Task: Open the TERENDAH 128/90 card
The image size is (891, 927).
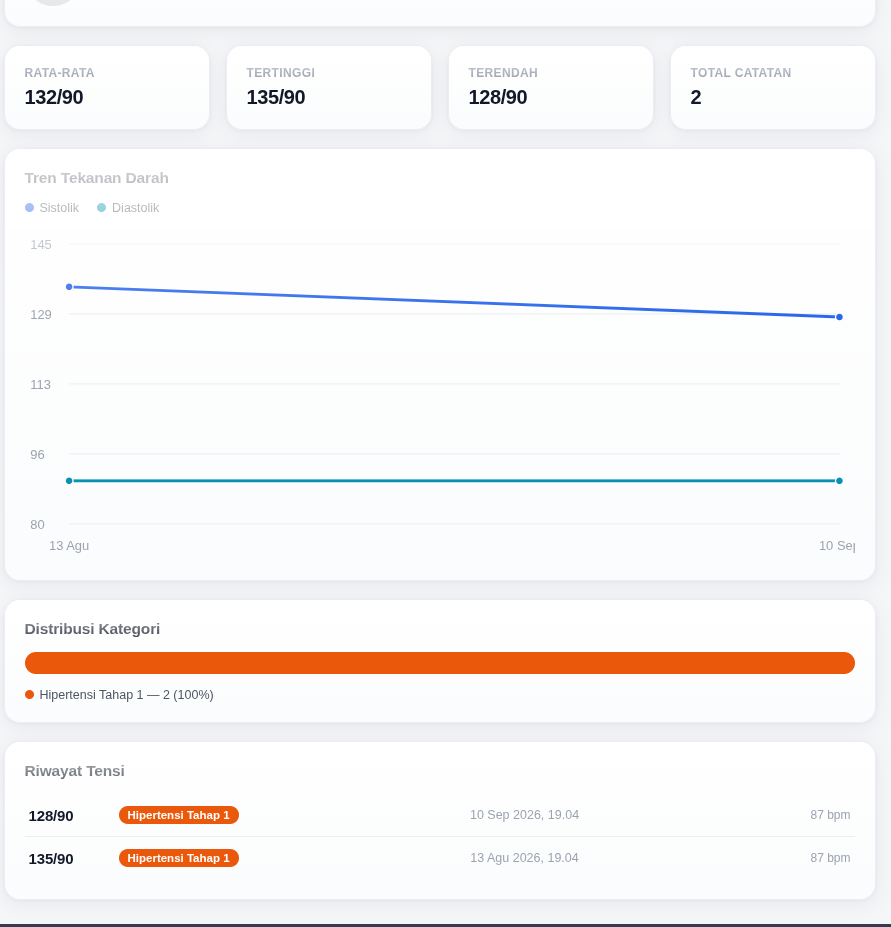Action: (x=551, y=87)
